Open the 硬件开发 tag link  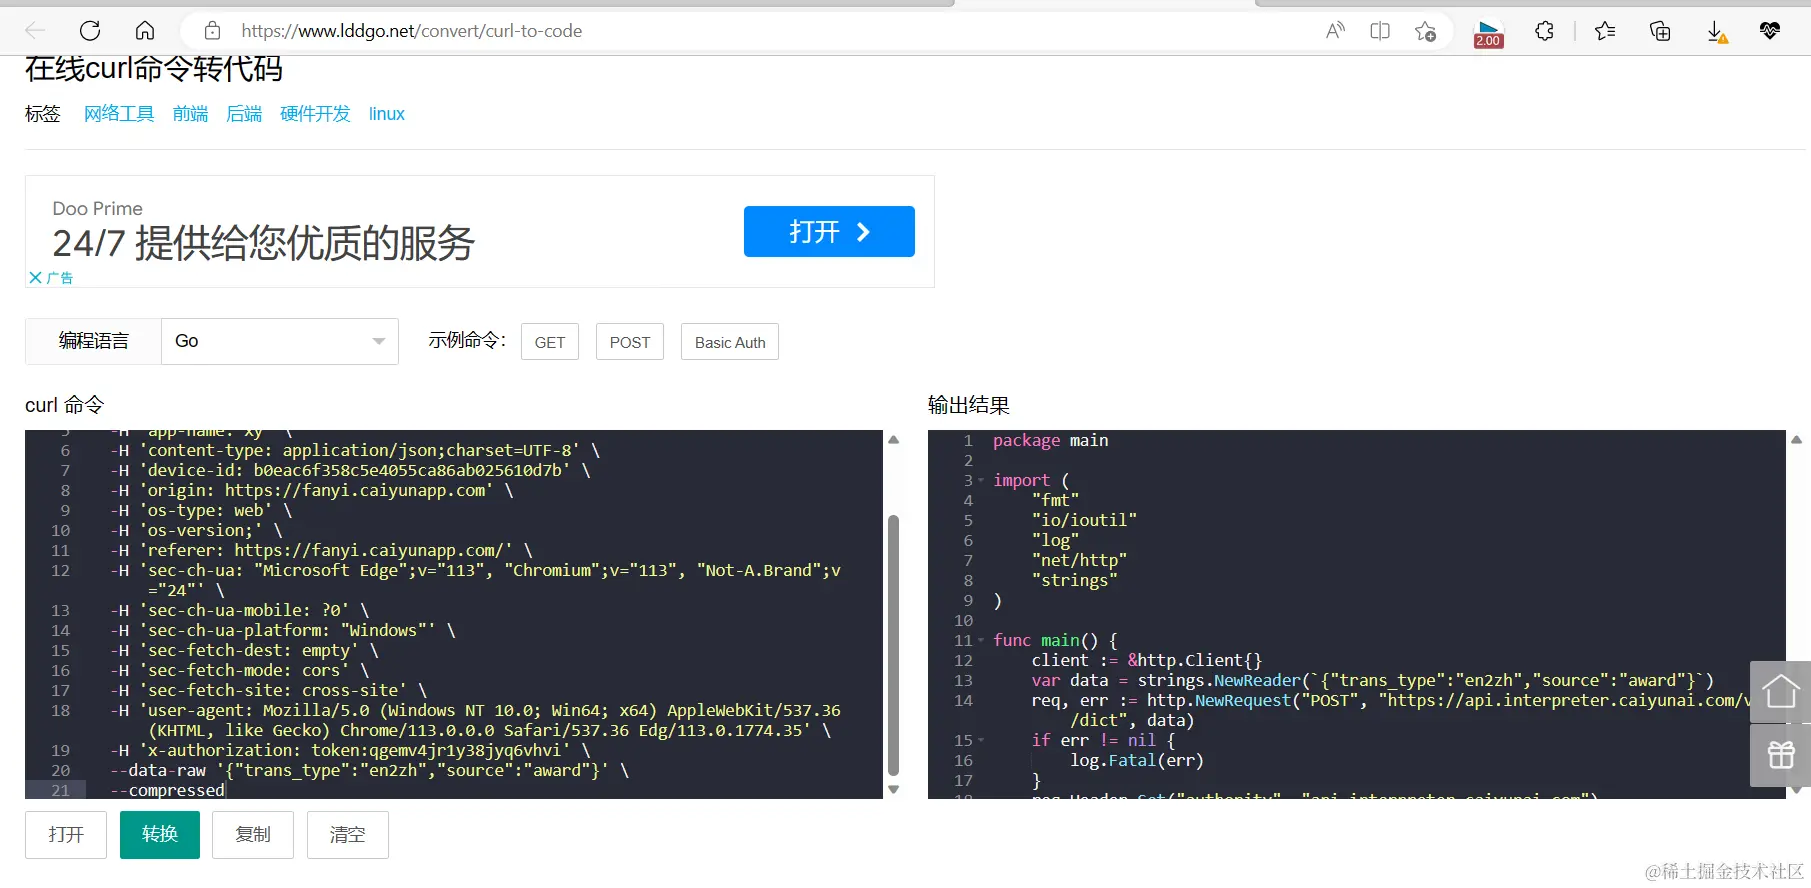click(315, 114)
